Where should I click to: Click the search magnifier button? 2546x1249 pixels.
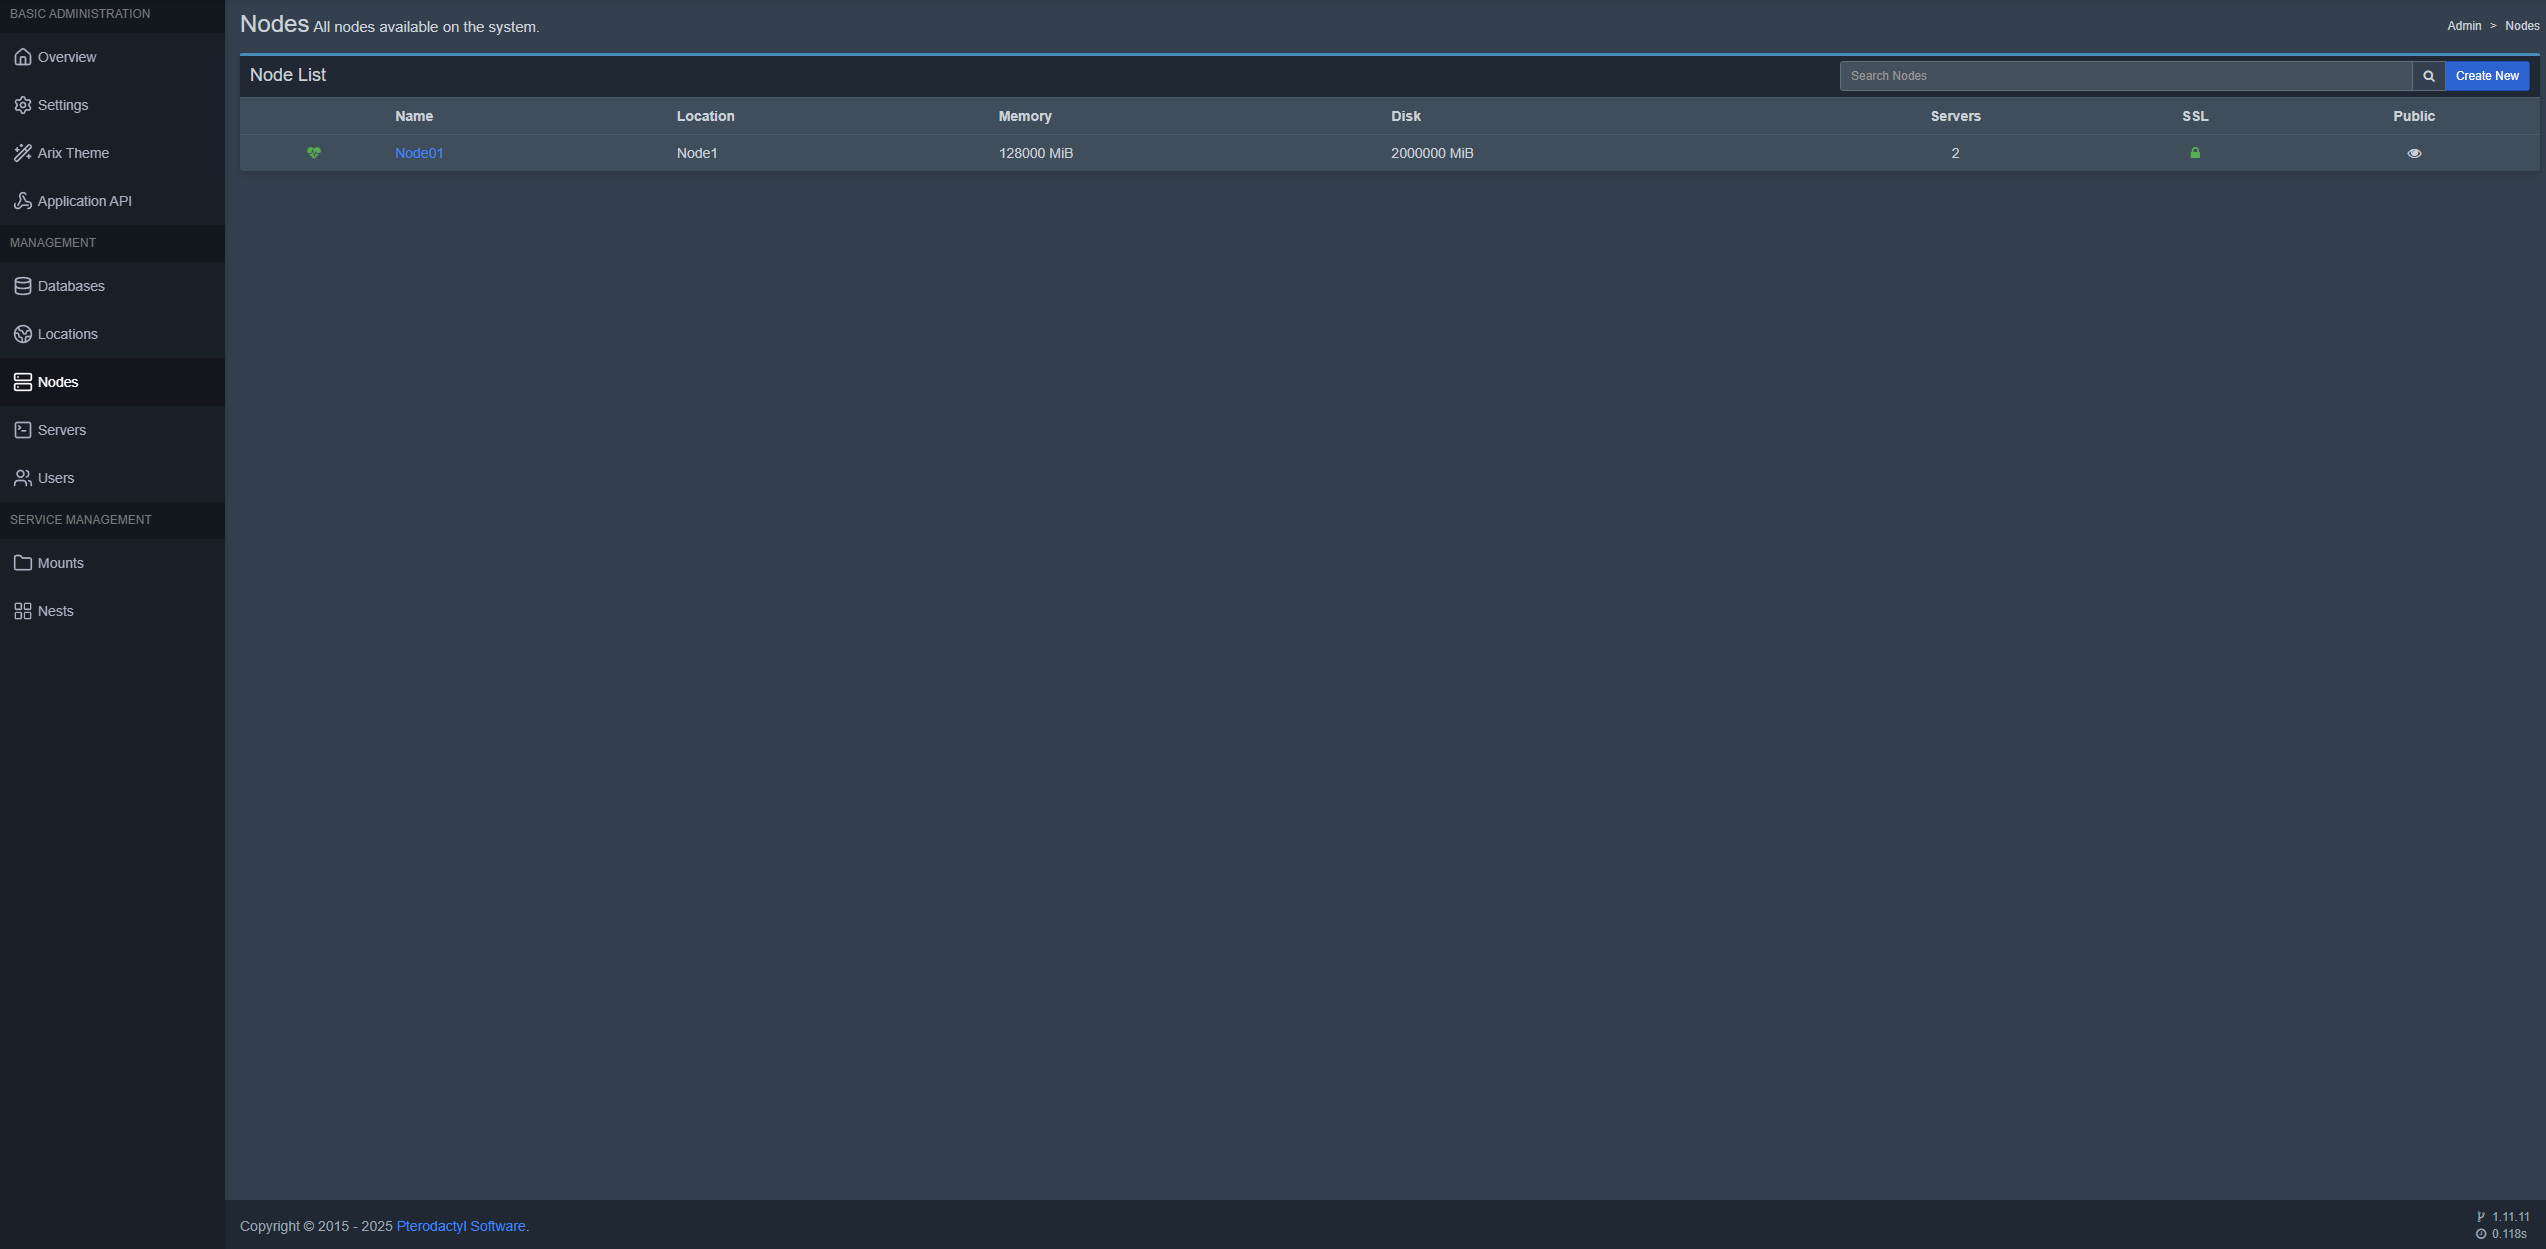pos(2428,76)
